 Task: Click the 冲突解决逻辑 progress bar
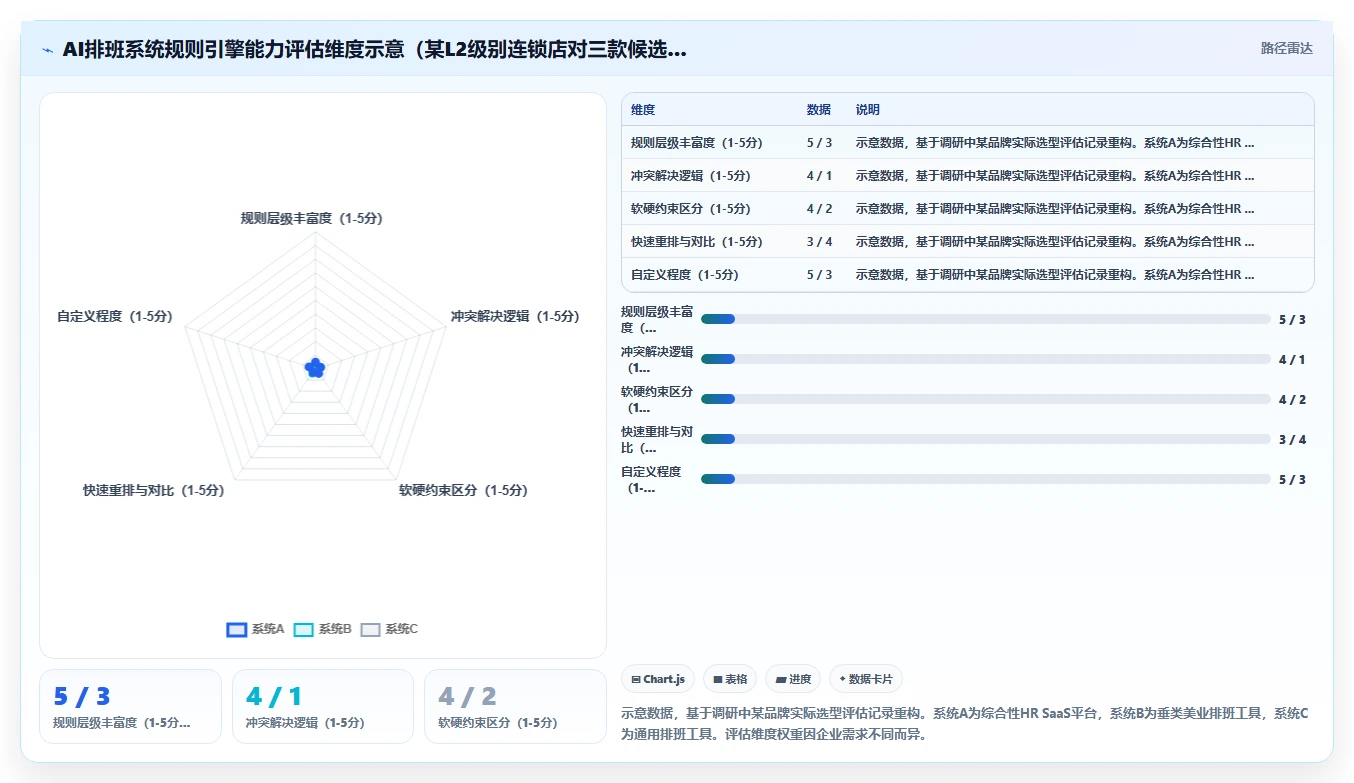(x=986, y=359)
